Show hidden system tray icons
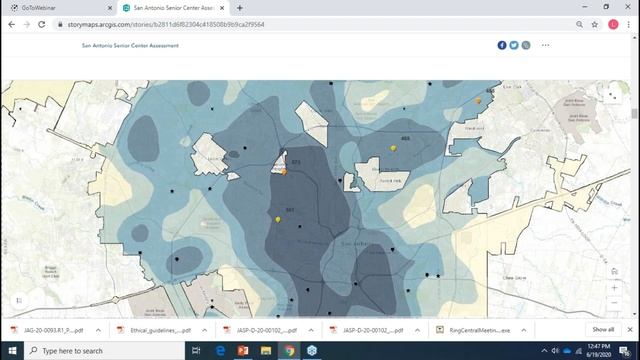Screen dimensions: 640x360 (x=544, y=351)
